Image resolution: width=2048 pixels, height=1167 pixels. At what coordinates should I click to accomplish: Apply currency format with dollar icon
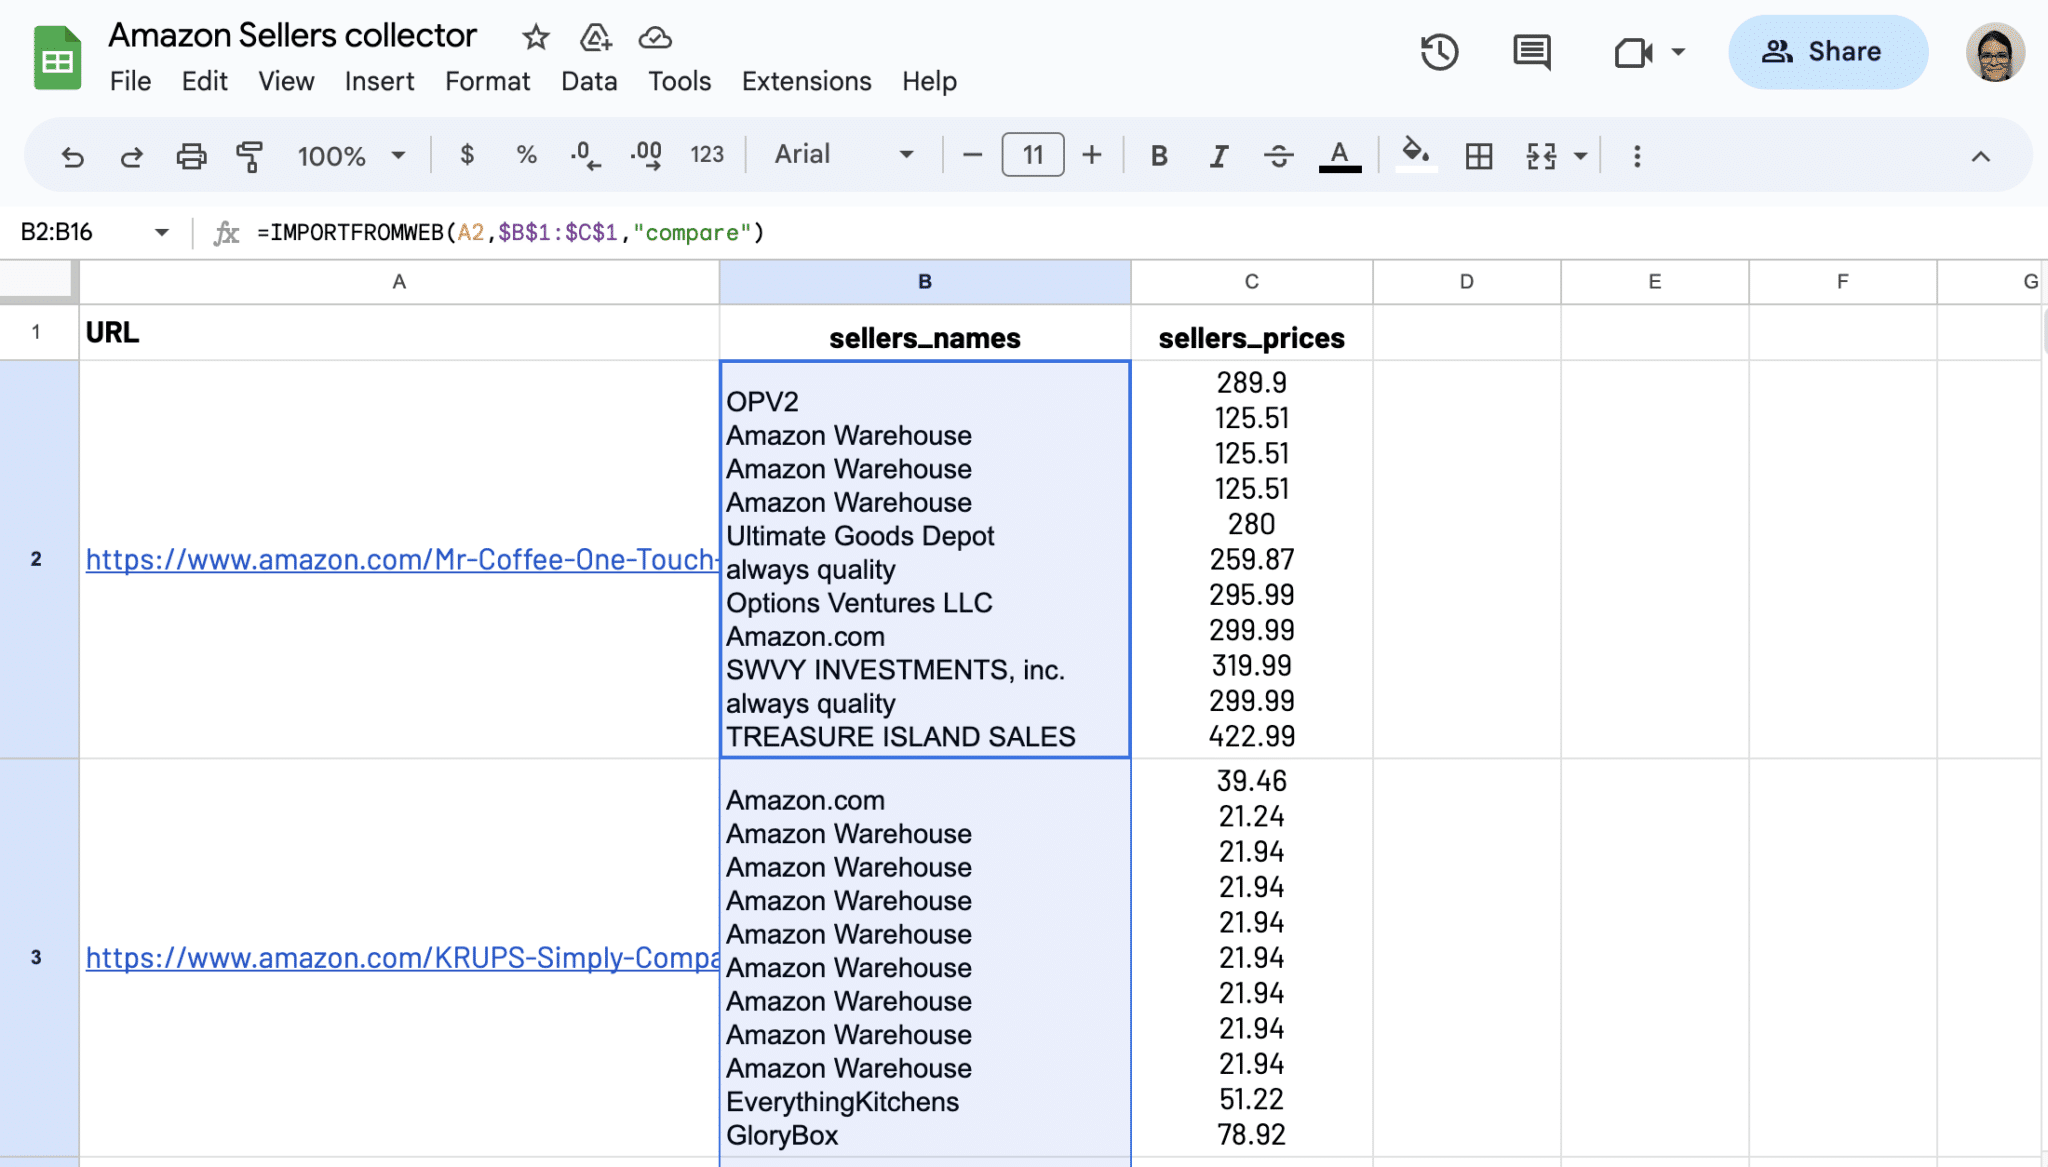tap(466, 155)
